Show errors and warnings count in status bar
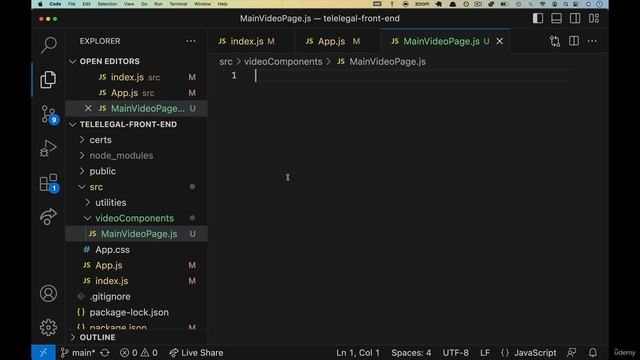The height and width of the screenshot is (360, 640). [139, 353]
